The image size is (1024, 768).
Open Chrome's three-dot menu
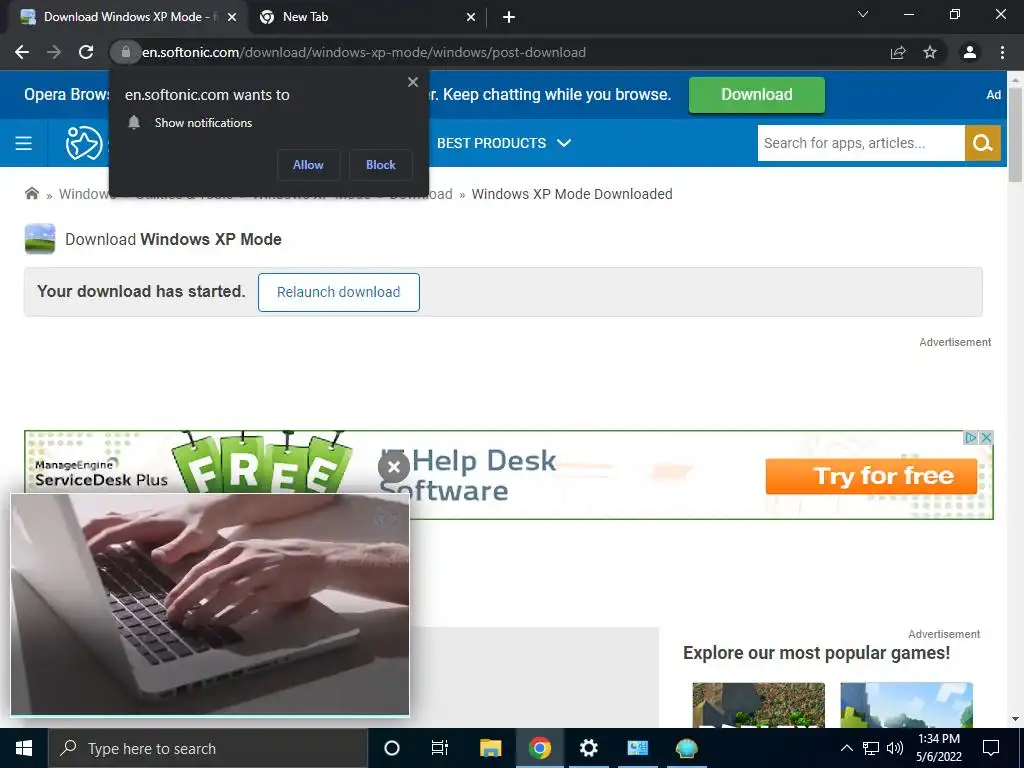1002,52
